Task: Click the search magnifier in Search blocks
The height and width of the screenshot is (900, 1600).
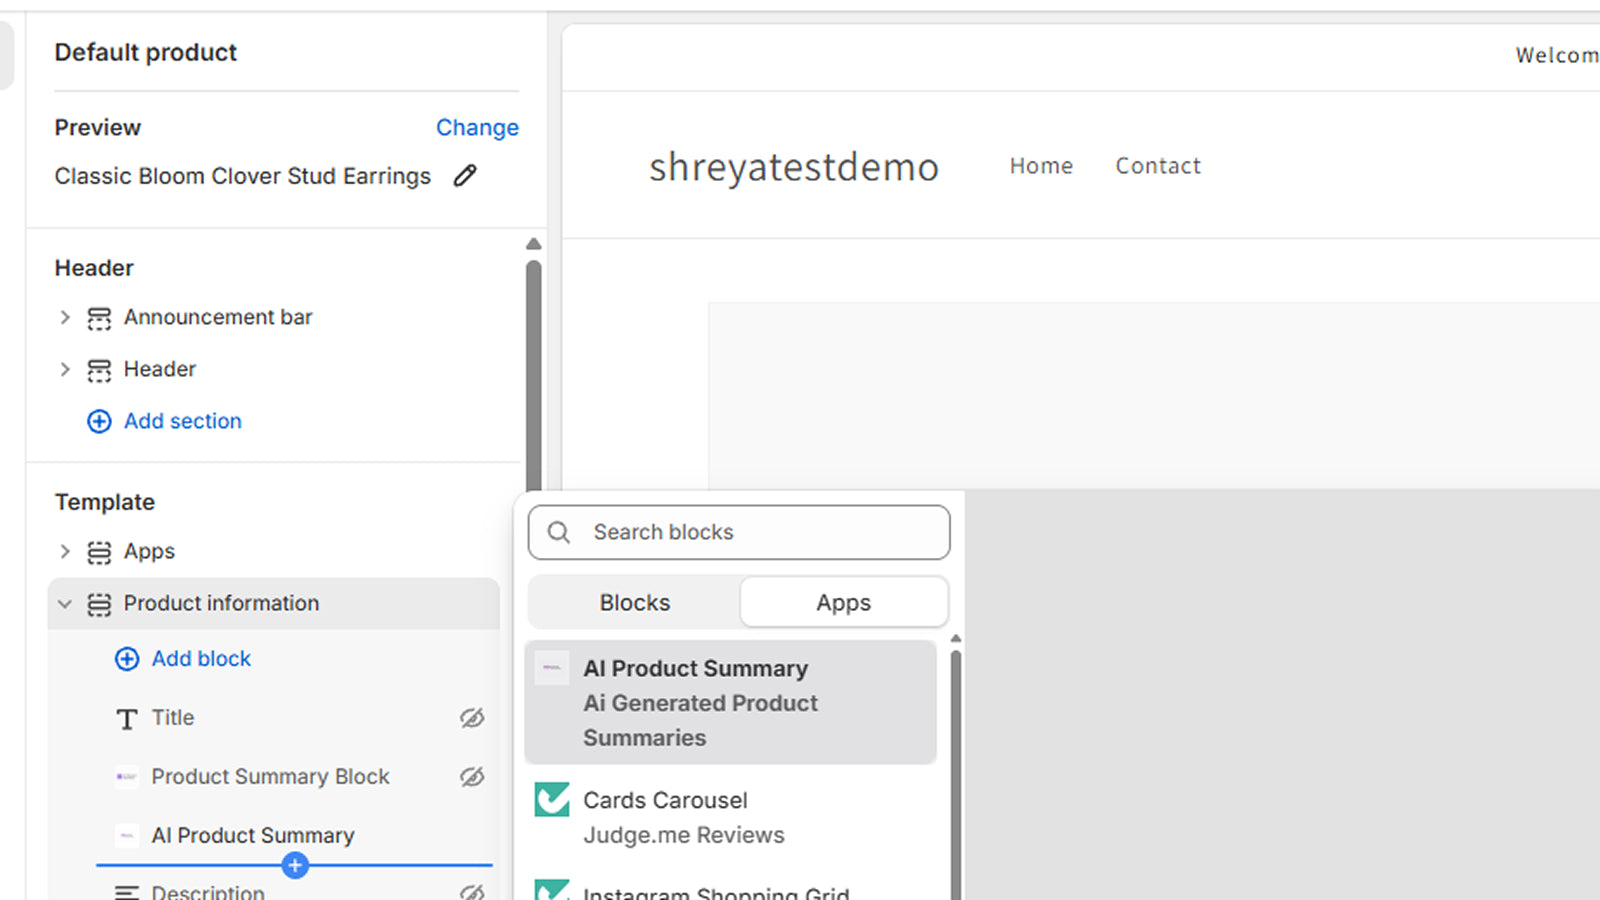Action: coord(558,532)
